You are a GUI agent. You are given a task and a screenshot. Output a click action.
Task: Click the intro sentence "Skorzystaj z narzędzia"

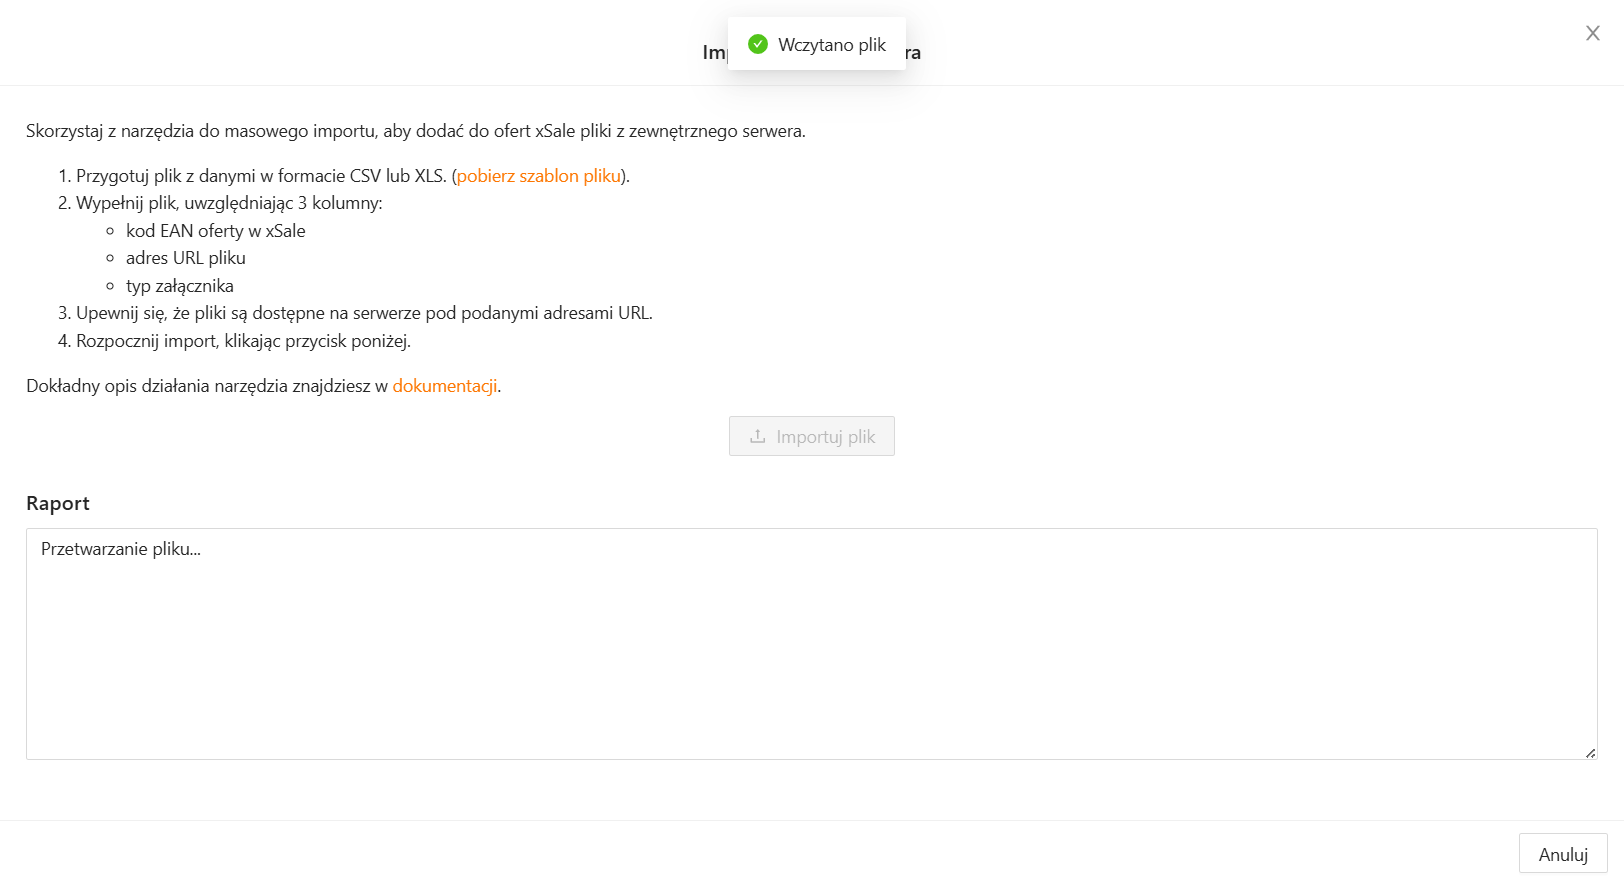(415, 131)
